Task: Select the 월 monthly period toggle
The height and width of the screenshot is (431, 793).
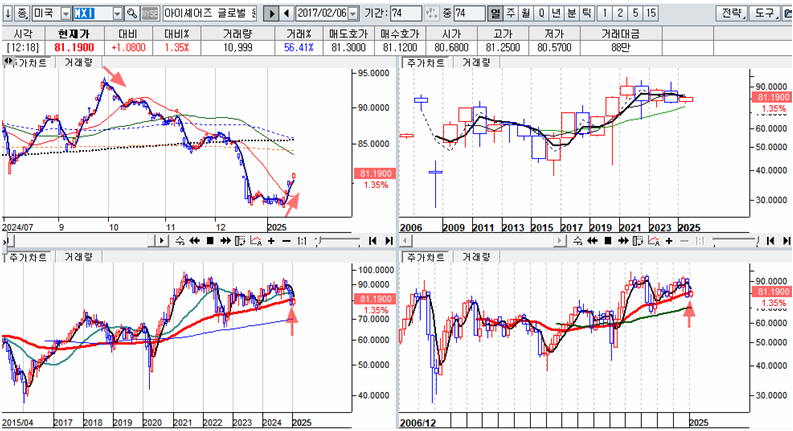Action: (x=526, y=13)
